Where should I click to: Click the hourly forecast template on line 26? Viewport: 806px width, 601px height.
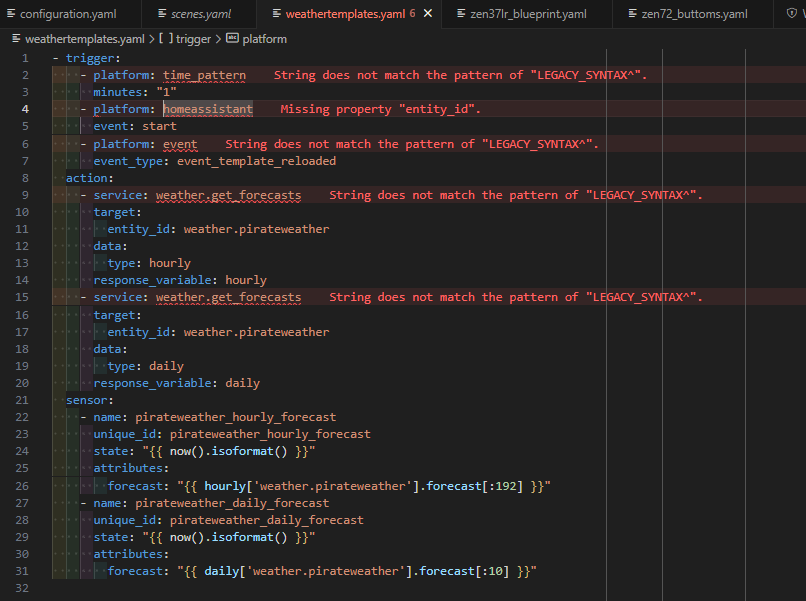(x=364, y=486)
